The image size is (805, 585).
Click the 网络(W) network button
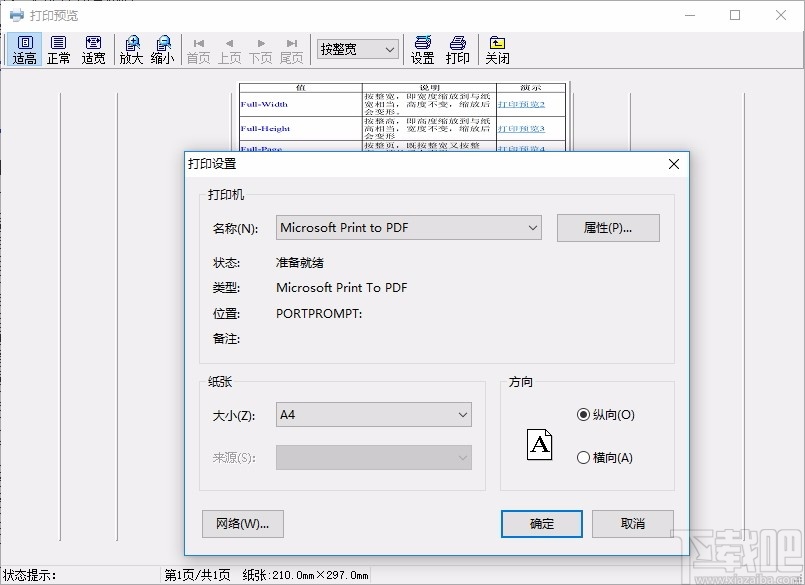pos(242,523)
